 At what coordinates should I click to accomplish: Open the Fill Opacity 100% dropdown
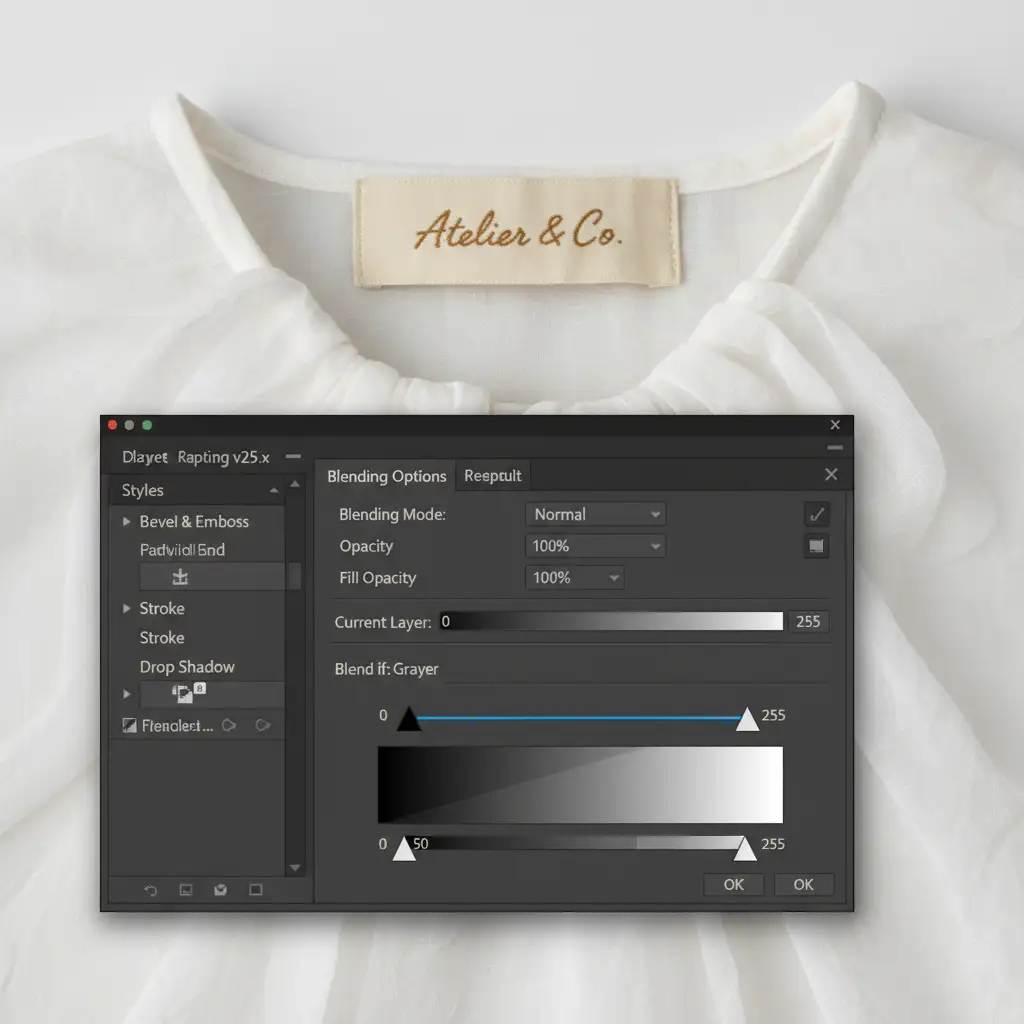[x=574, y=578]
